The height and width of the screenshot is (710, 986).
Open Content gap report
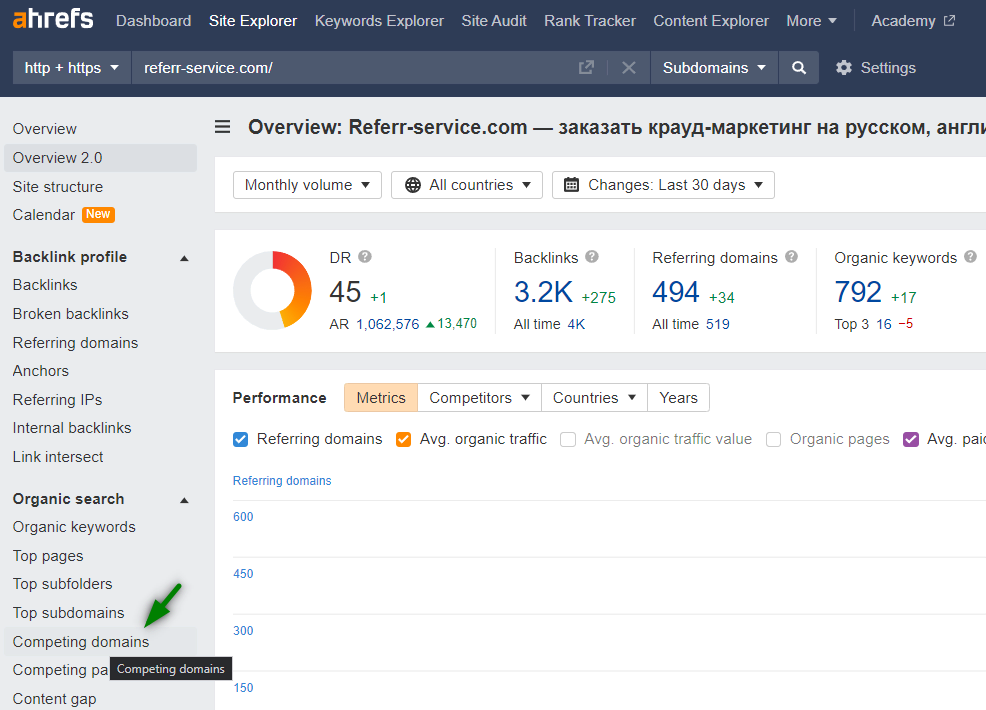click(x=55, y=699)
